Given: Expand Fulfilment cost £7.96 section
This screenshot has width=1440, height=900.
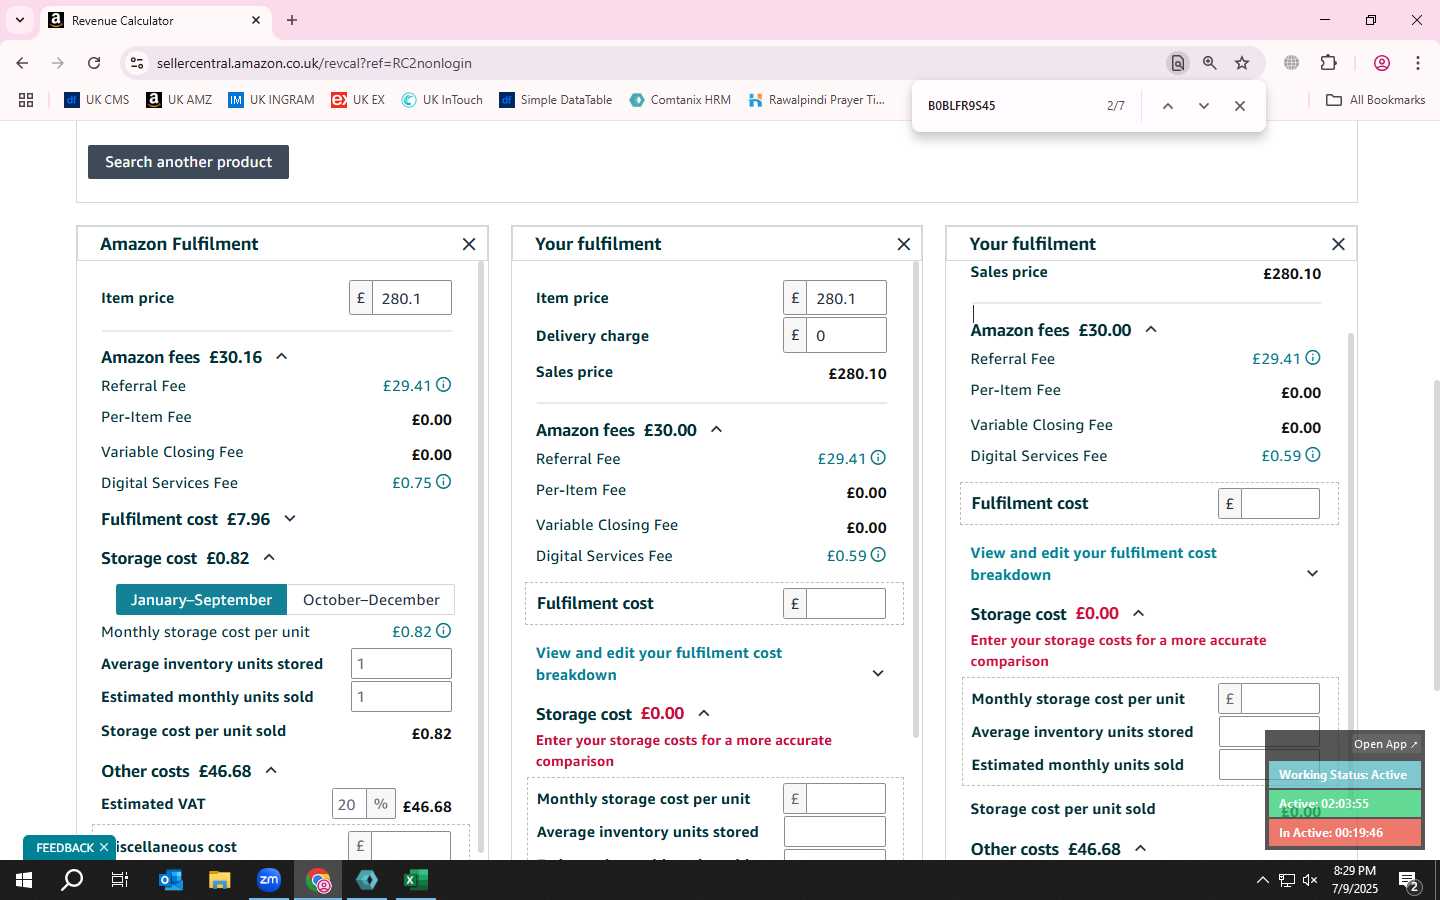Looking at the screenshot, I should coord(290,519).
